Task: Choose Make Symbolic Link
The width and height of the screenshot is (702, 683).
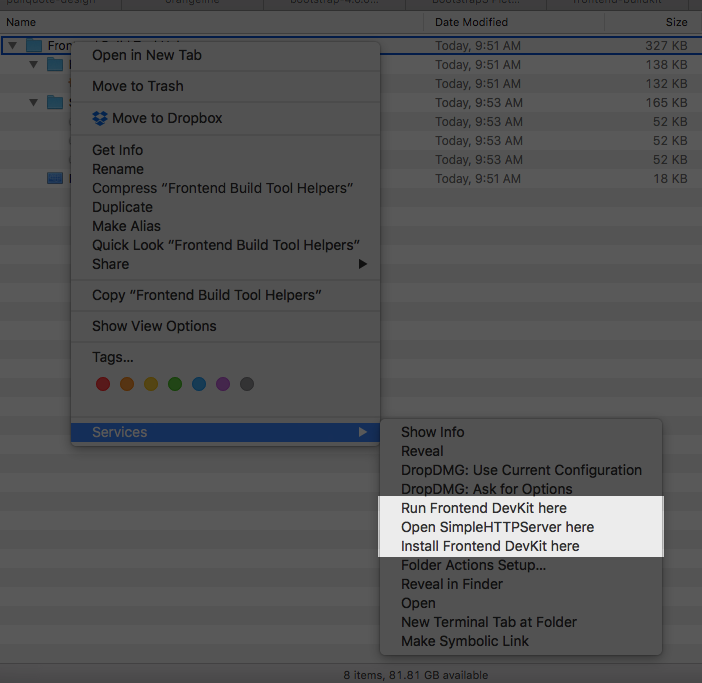Action: [x=521, y=641]
